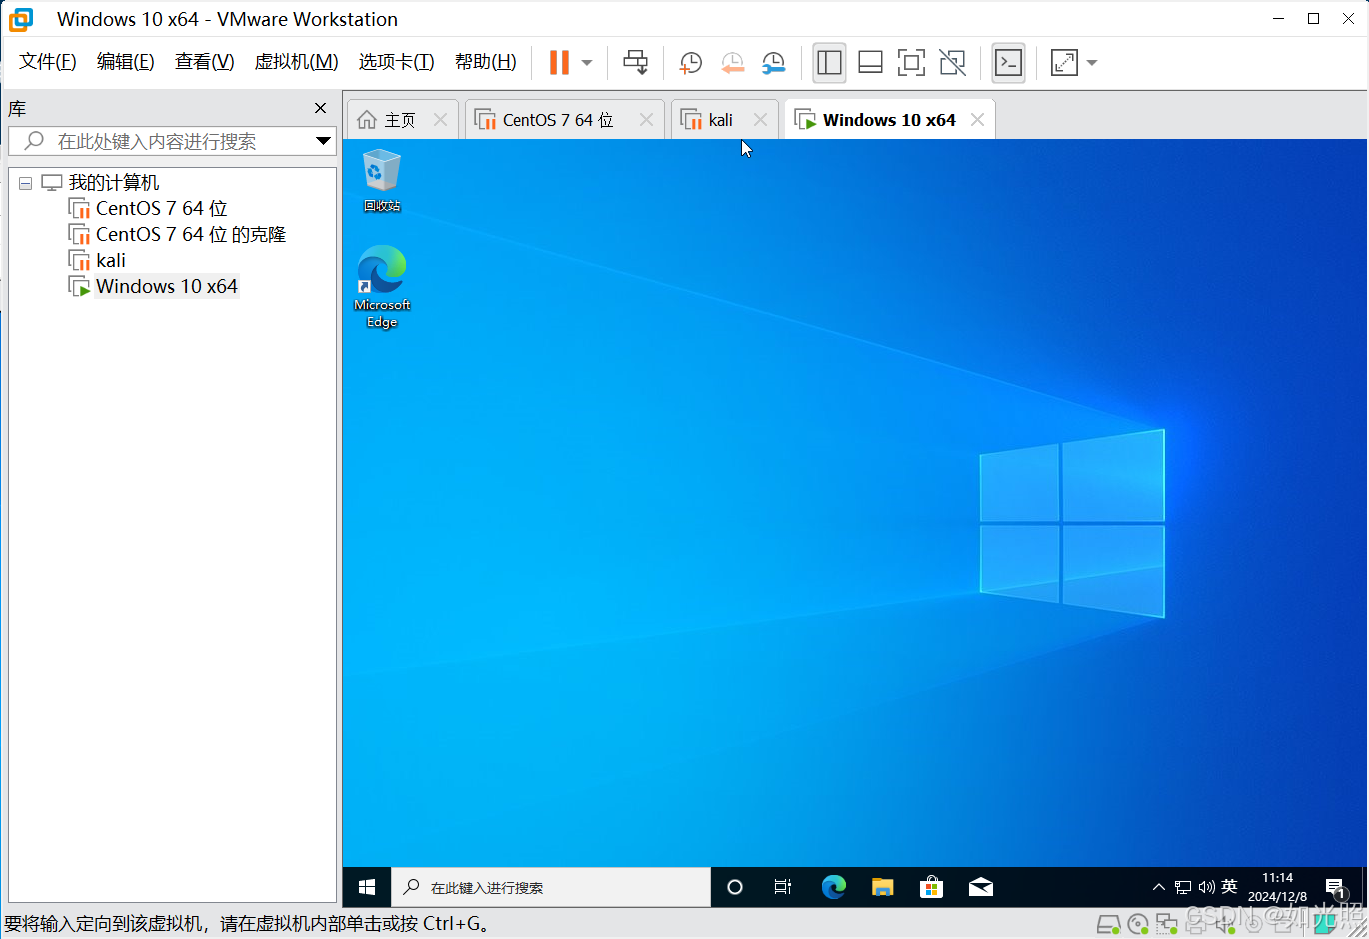Select CentOS 7 64 位 的克隆

[191, 234]
